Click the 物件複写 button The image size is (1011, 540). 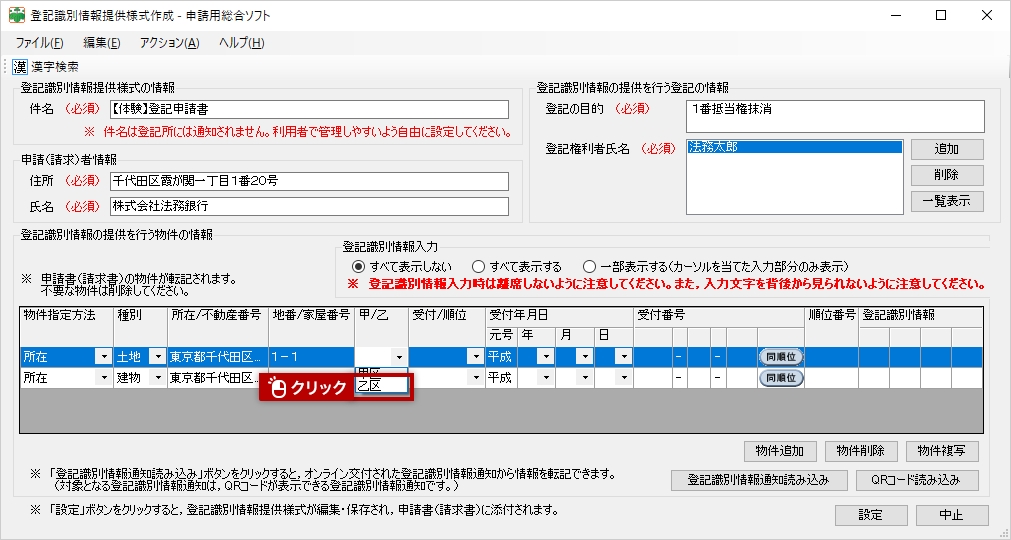942,451
